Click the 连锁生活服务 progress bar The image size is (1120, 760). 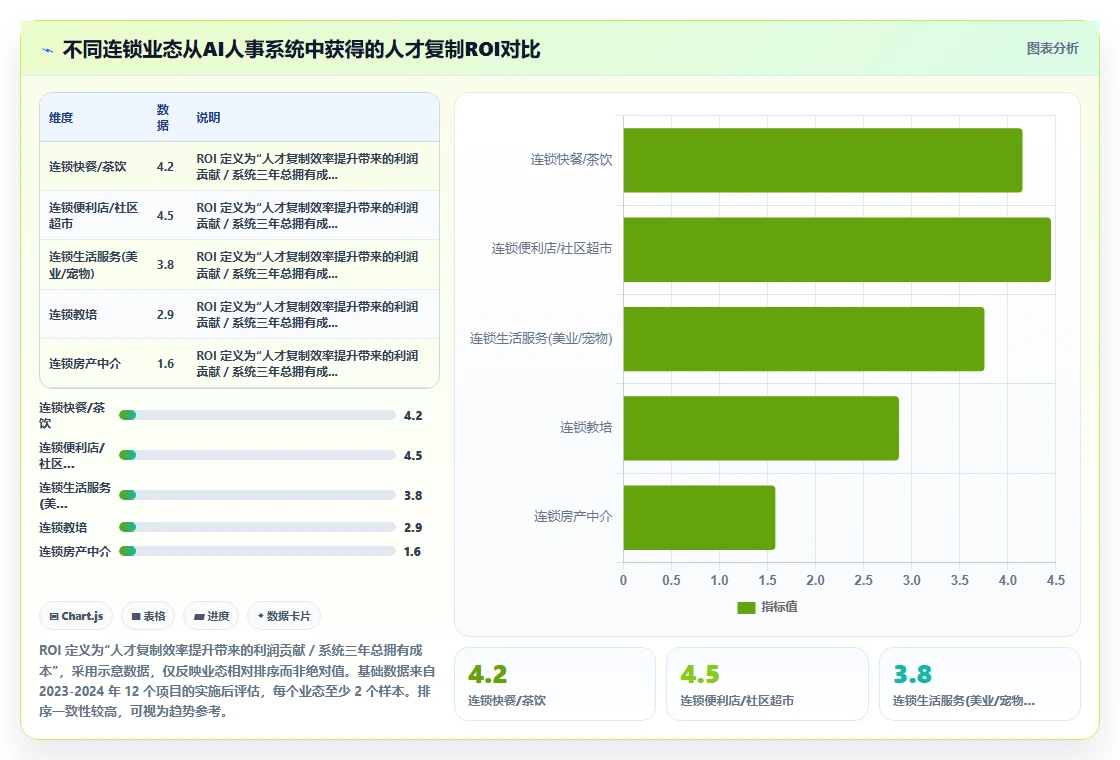tap(257, 495)
